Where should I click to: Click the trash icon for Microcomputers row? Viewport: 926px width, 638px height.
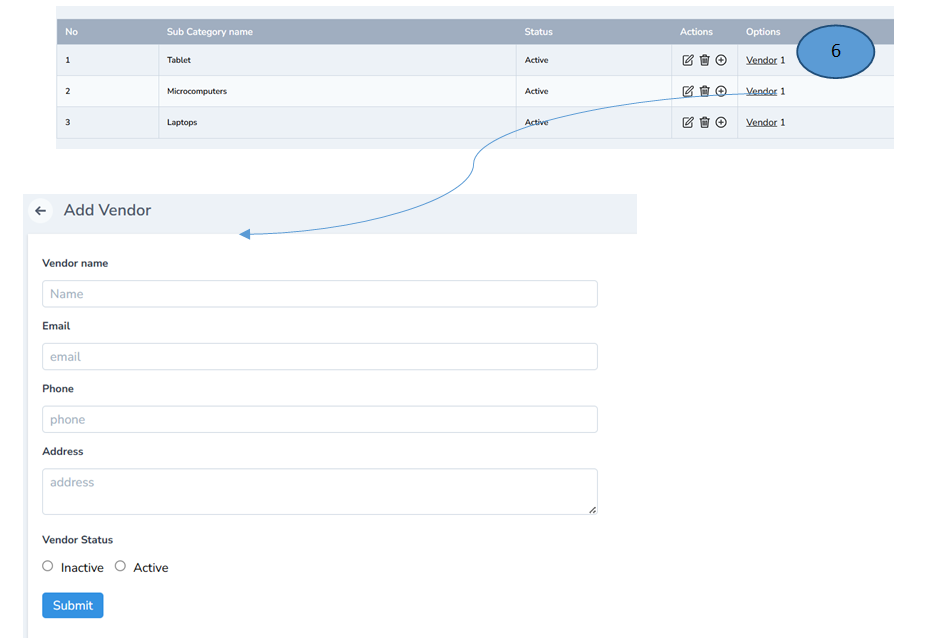point(704,91)
